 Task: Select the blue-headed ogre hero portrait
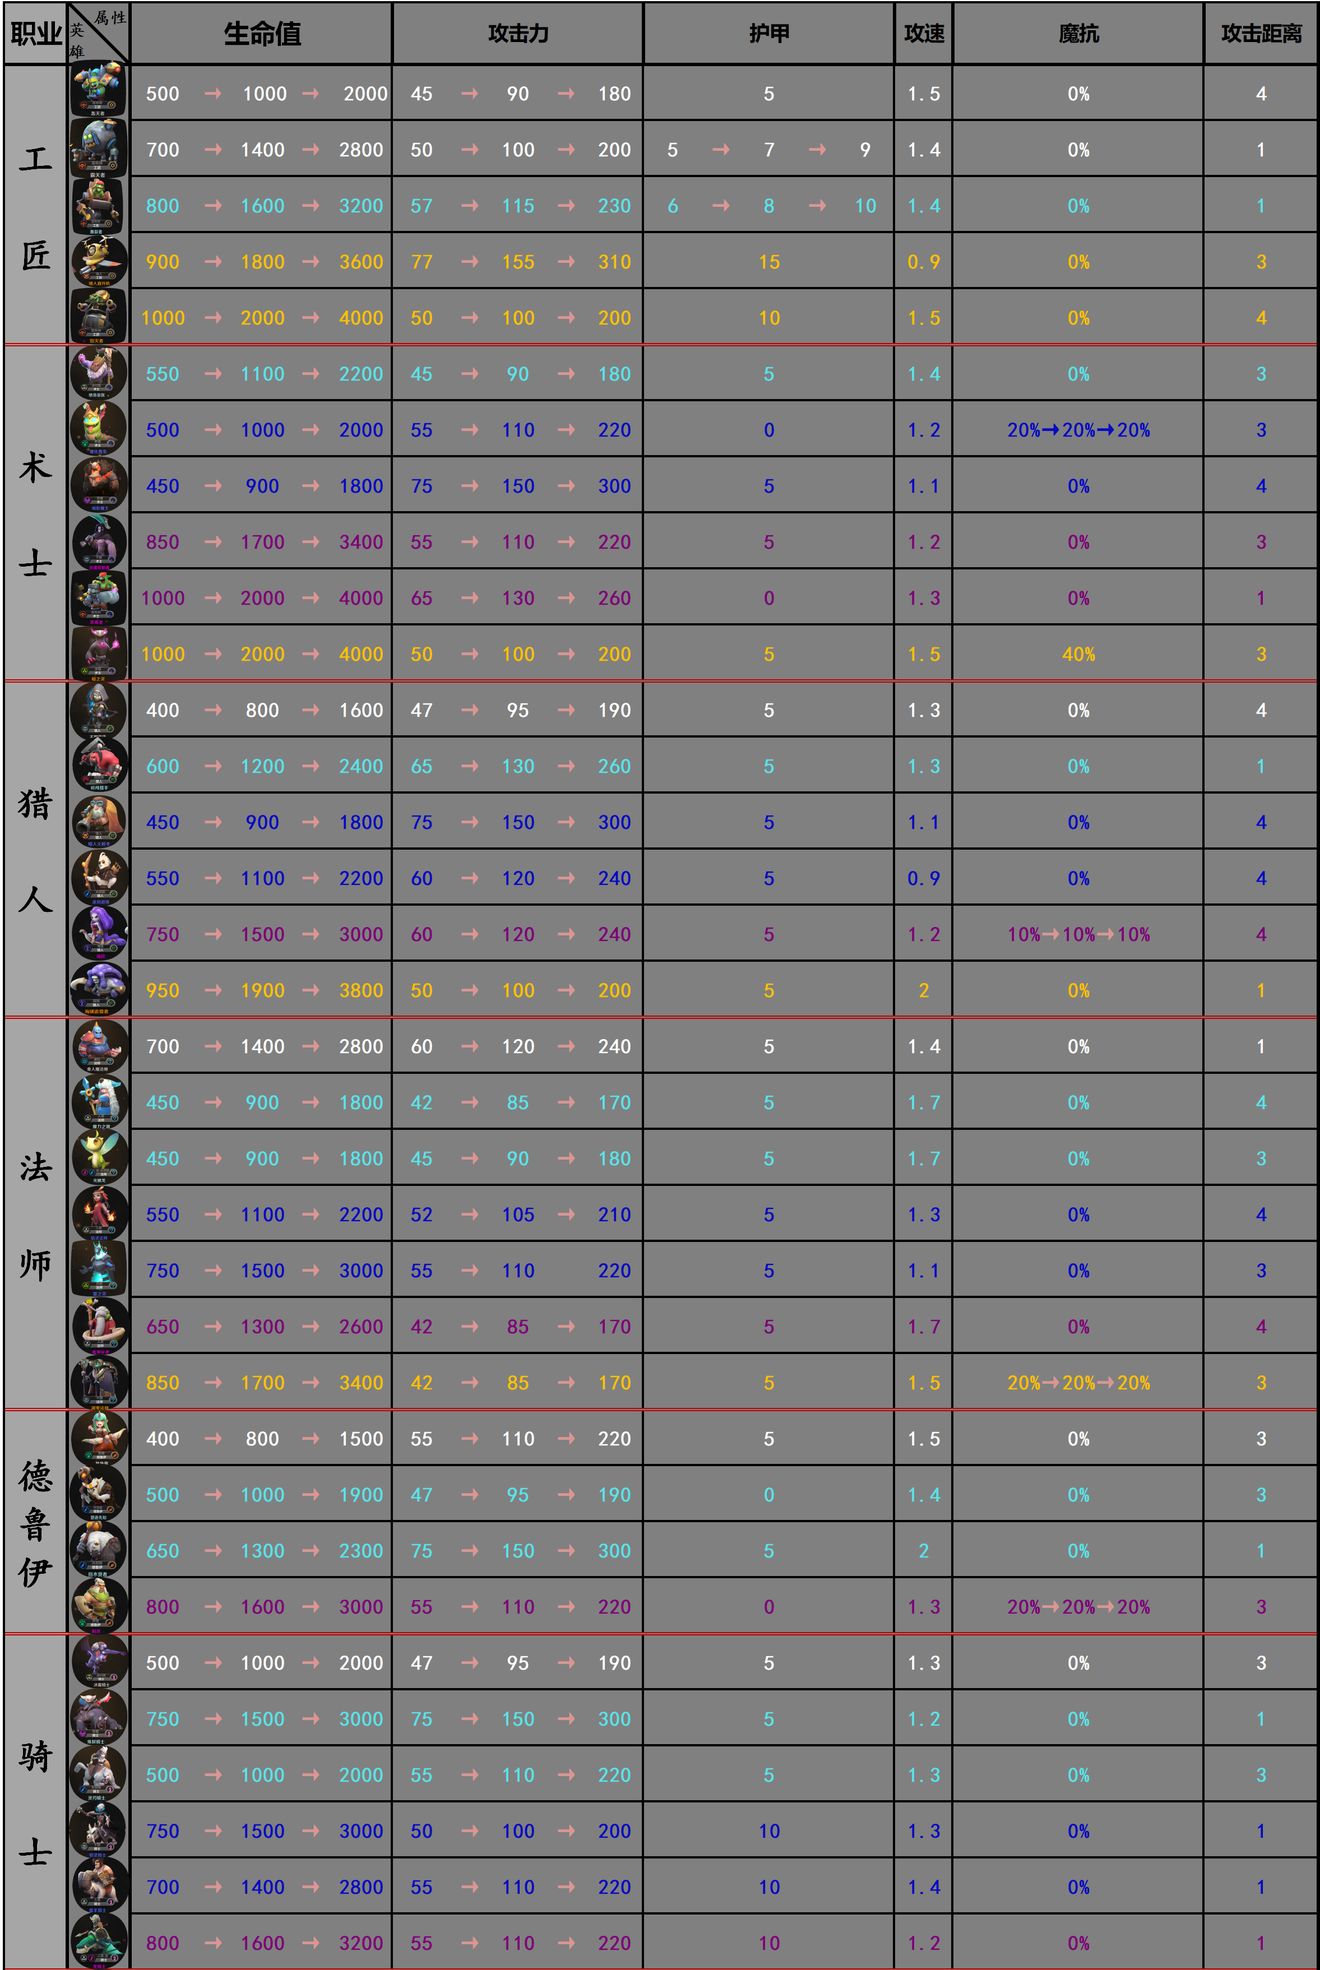click(99, 1045)
